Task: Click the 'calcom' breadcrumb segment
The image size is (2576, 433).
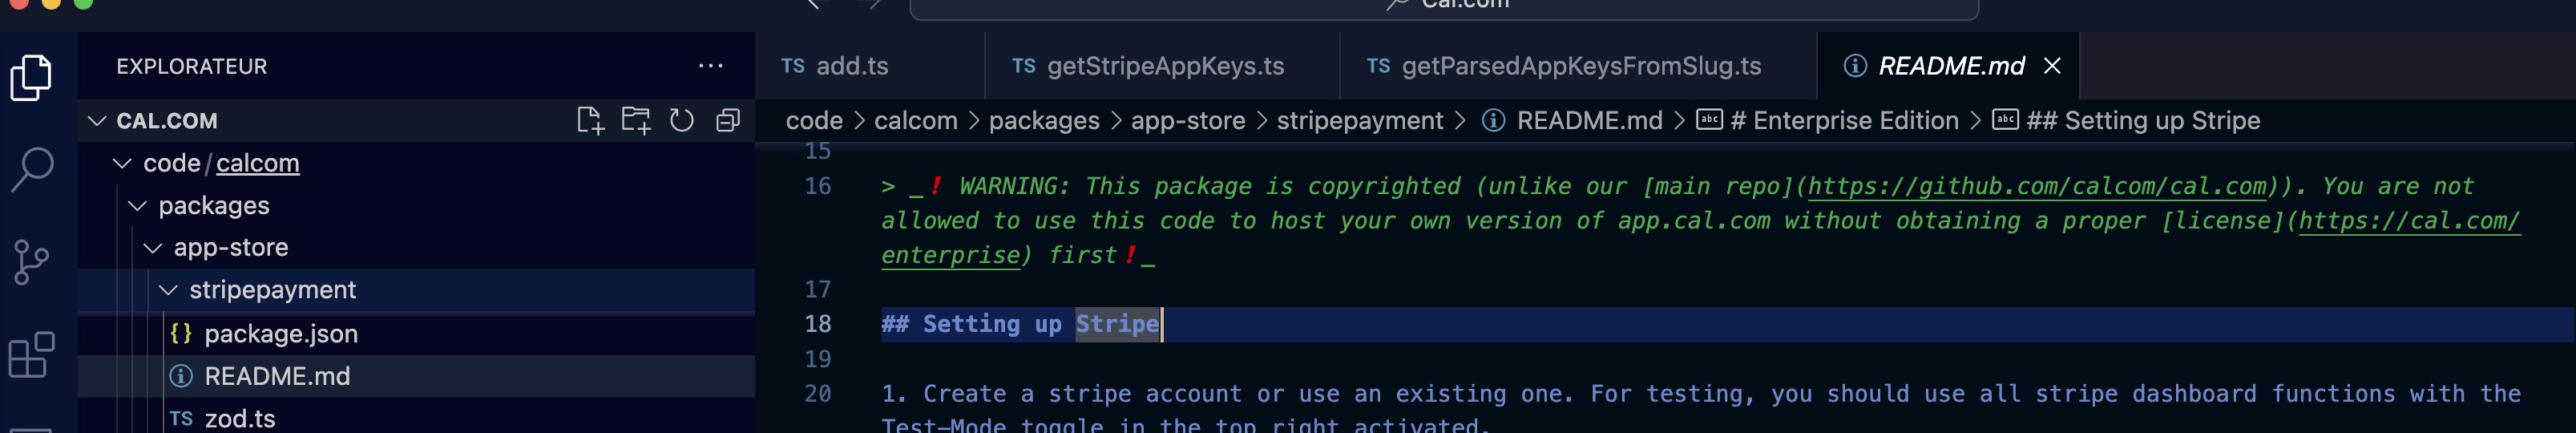Action: [916, 121]
